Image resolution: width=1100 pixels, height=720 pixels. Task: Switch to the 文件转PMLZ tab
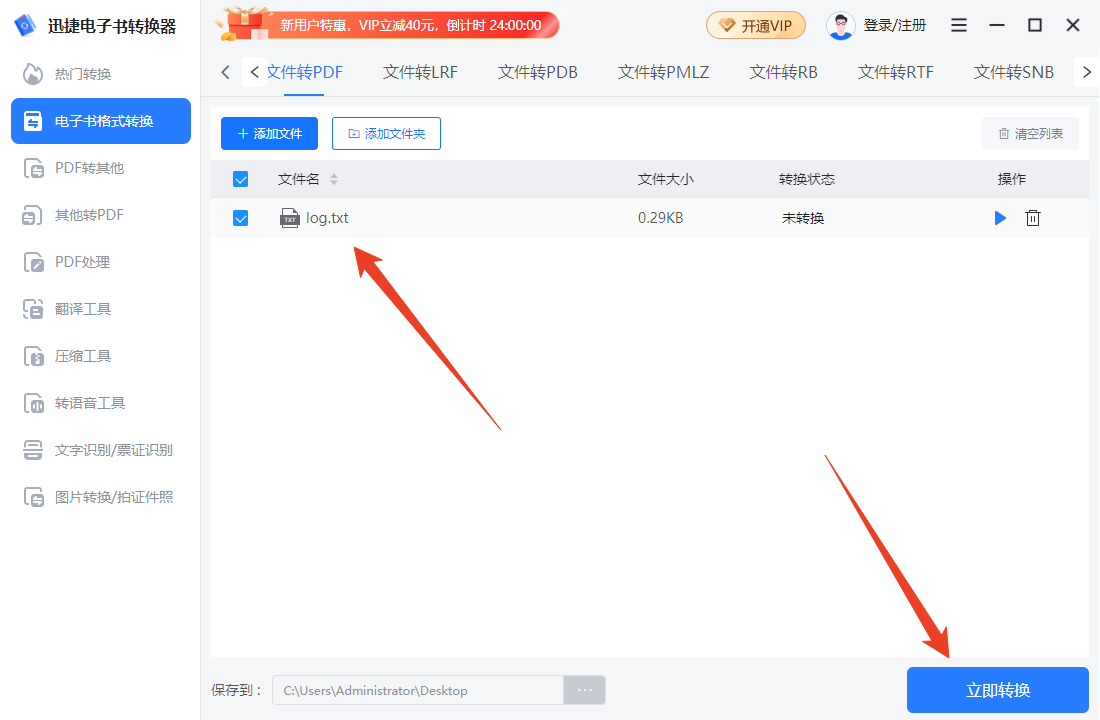[x=664, y=72]
